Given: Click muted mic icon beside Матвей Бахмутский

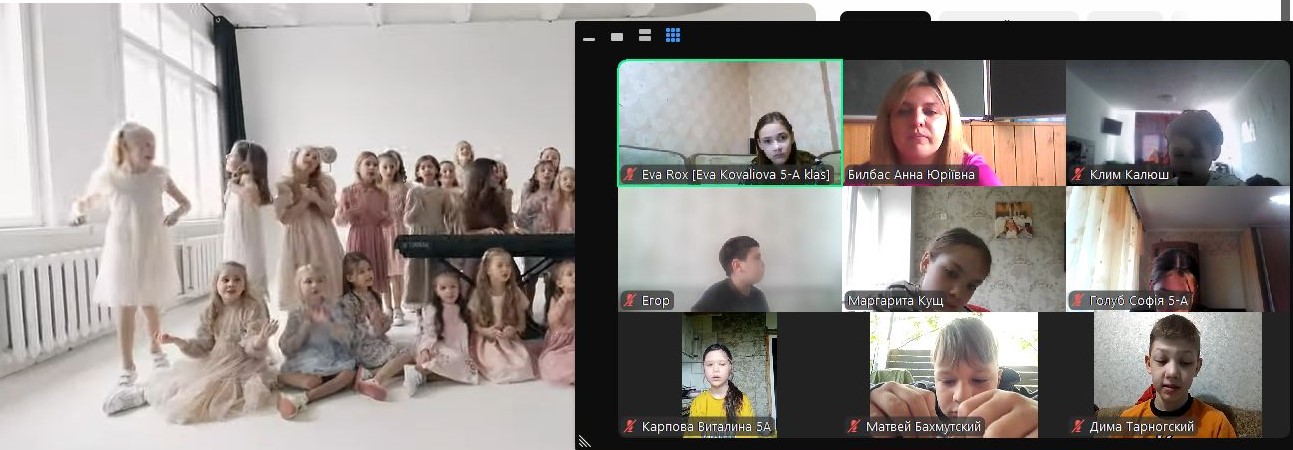Looking at the screenshot, I should pyautogui.click(x=854, y=426).
